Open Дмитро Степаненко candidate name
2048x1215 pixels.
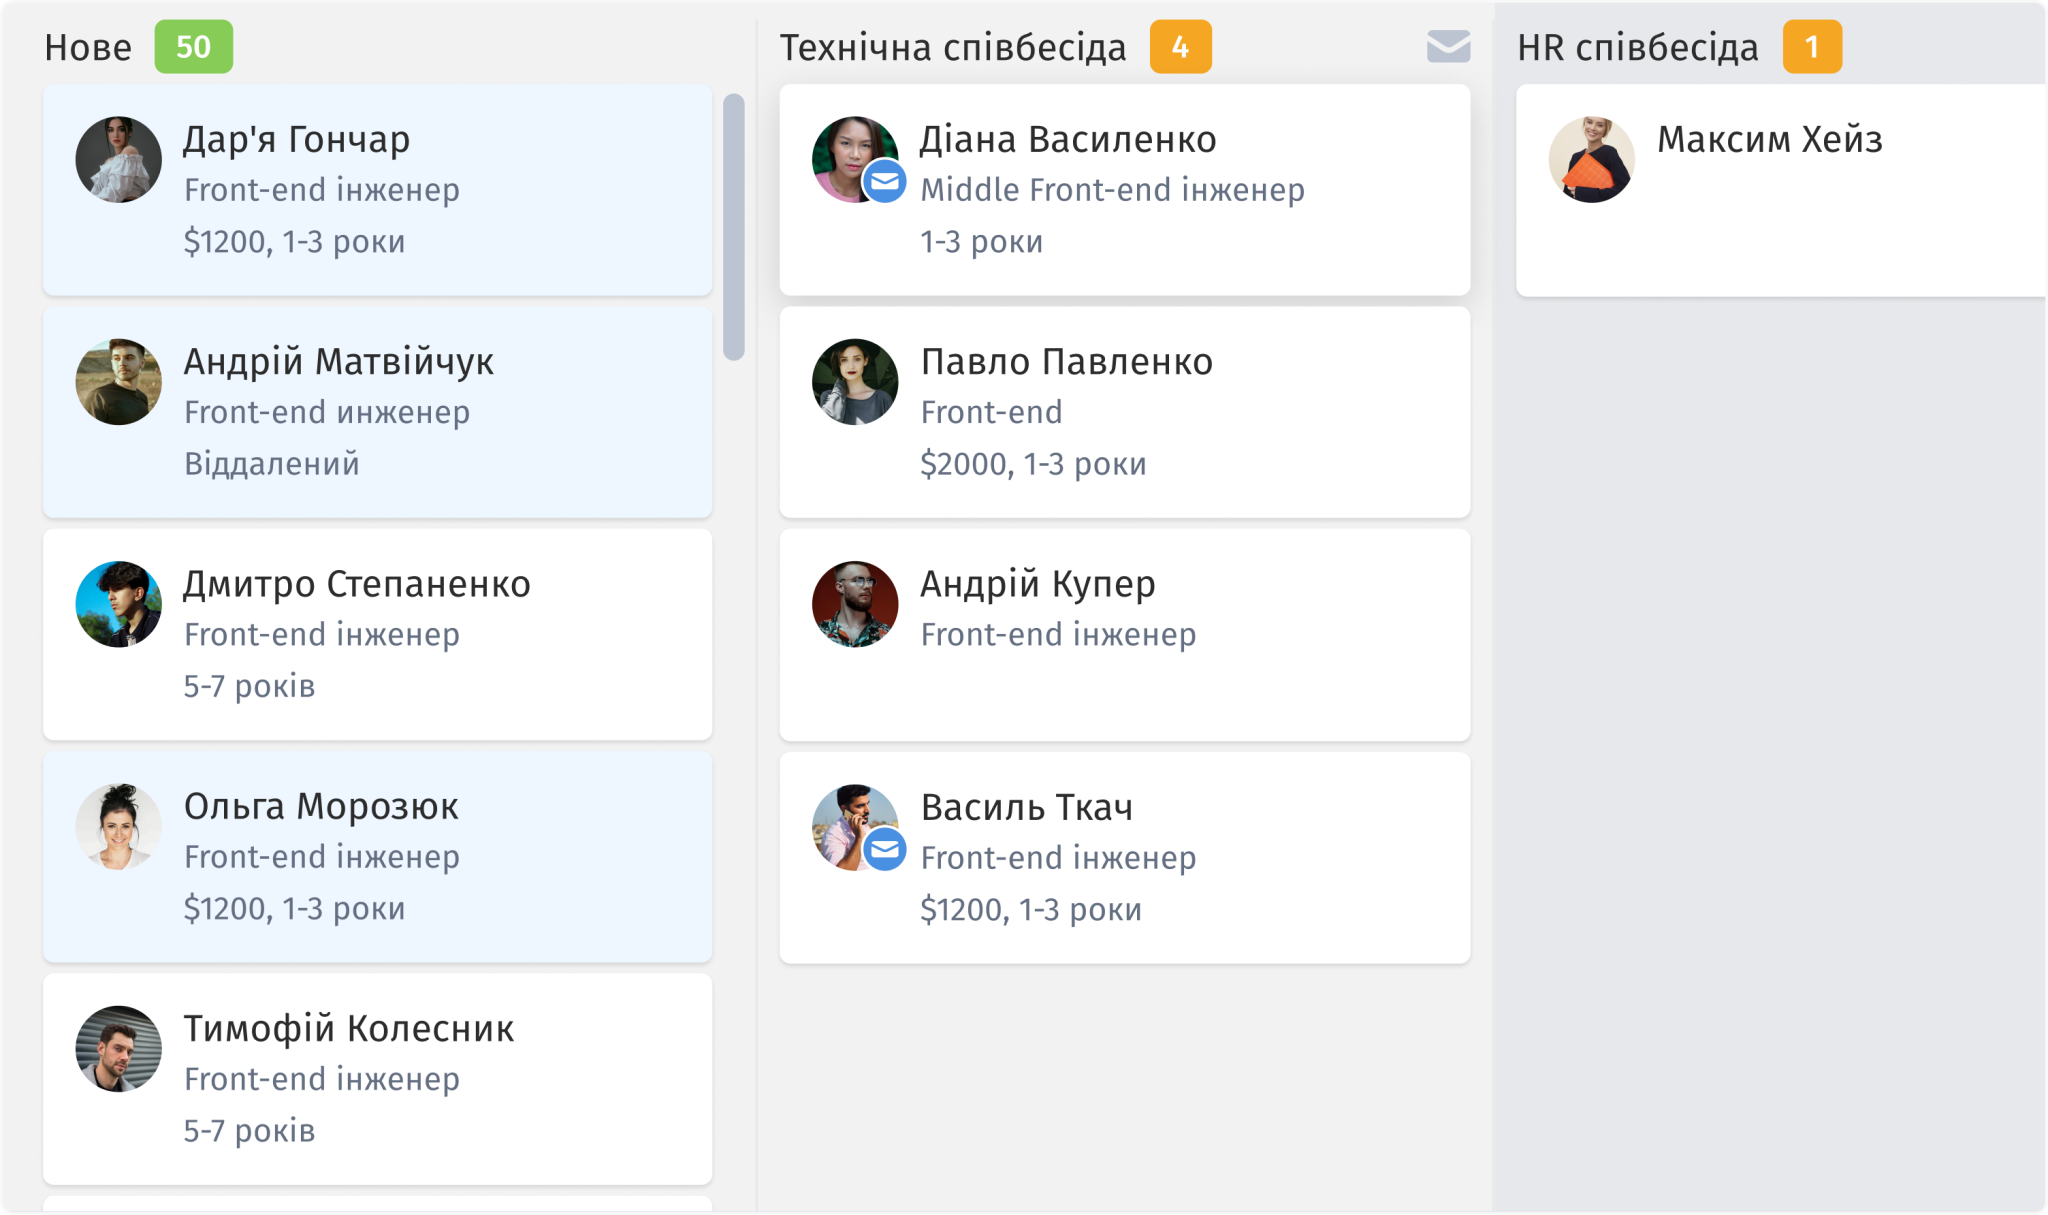pos(356,584)
